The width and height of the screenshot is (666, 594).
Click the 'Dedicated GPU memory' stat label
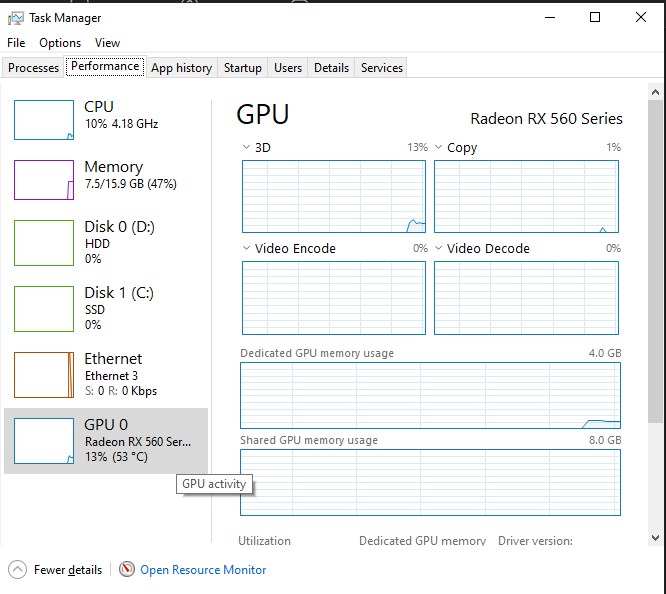[422, 540]
